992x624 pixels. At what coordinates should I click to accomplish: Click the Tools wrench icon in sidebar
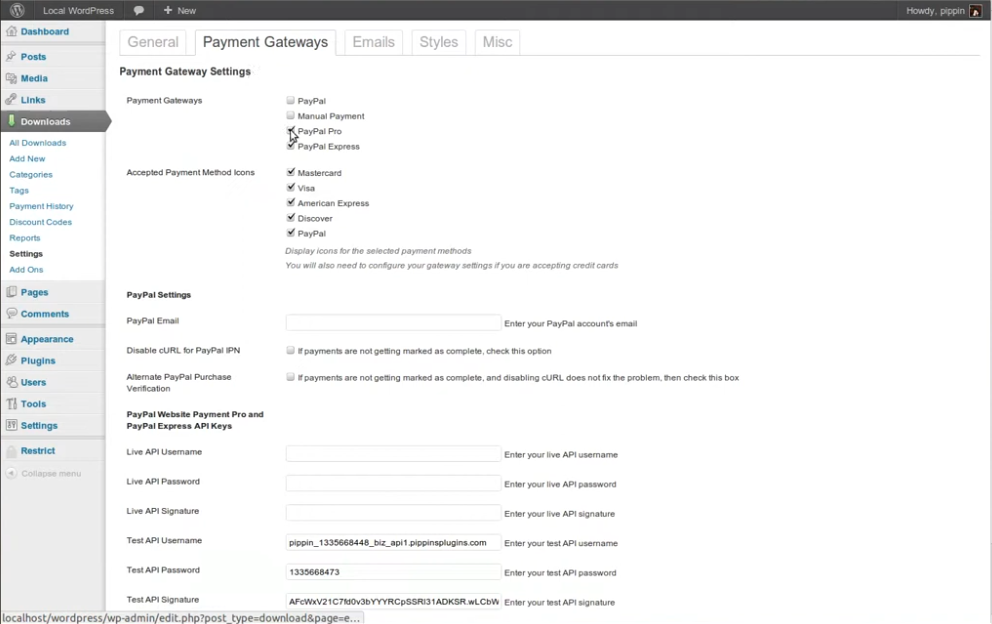12,404
